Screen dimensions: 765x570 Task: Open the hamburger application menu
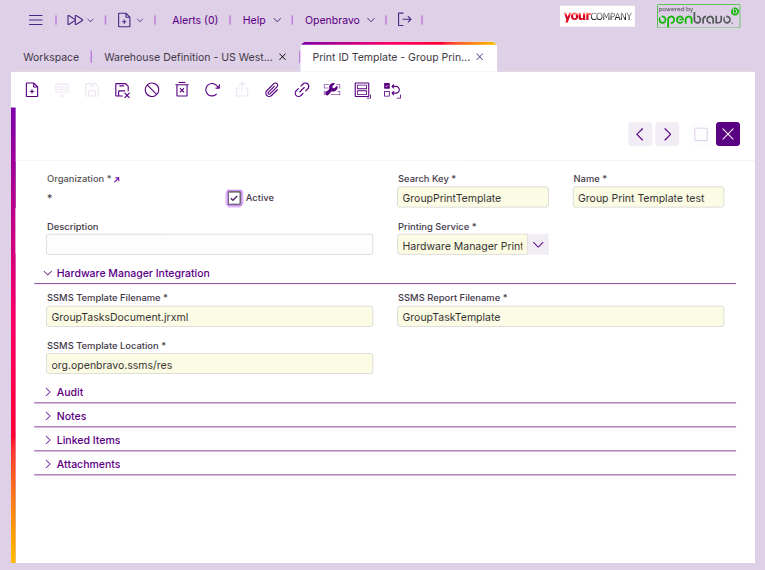tap(36, 20)
